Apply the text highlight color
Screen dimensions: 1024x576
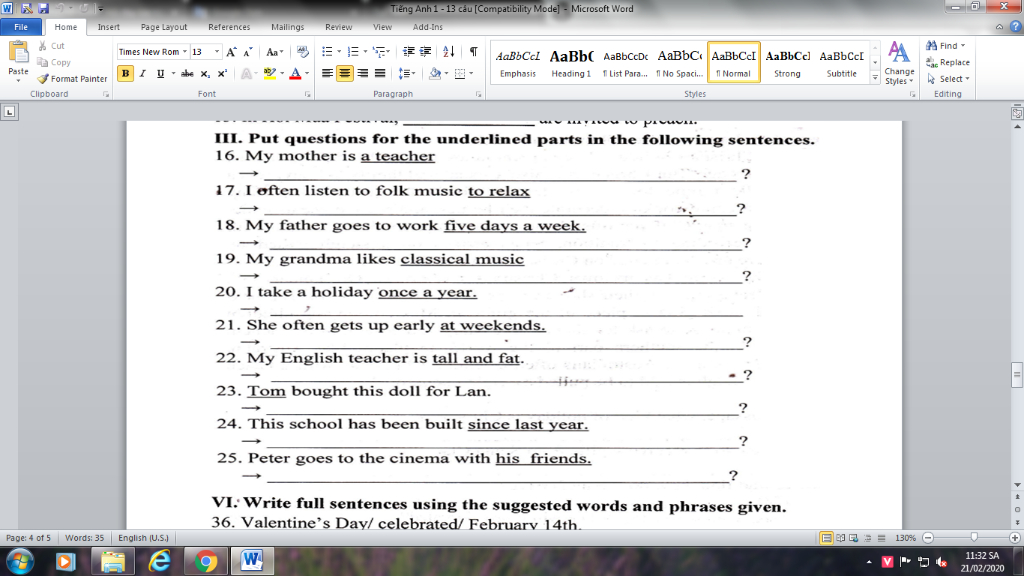(269, 73)
